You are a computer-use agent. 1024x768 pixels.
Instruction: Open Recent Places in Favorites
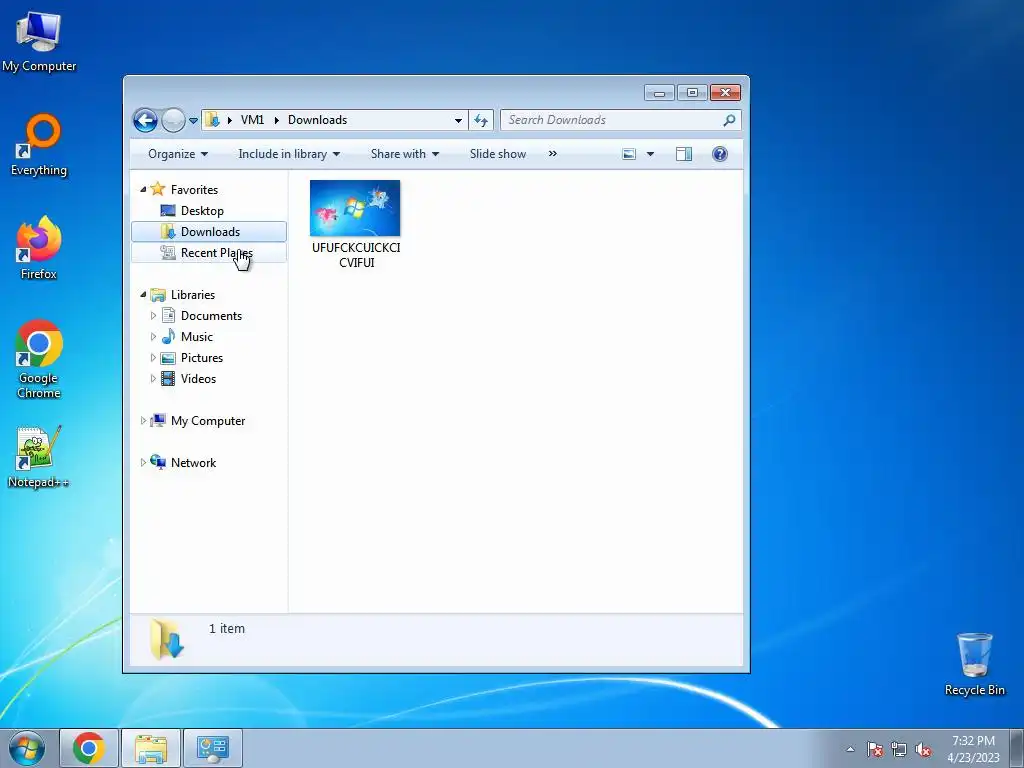pos(209,253)
